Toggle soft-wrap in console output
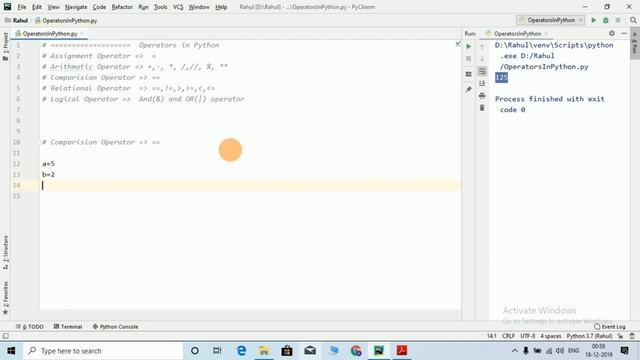 (482, 71)
